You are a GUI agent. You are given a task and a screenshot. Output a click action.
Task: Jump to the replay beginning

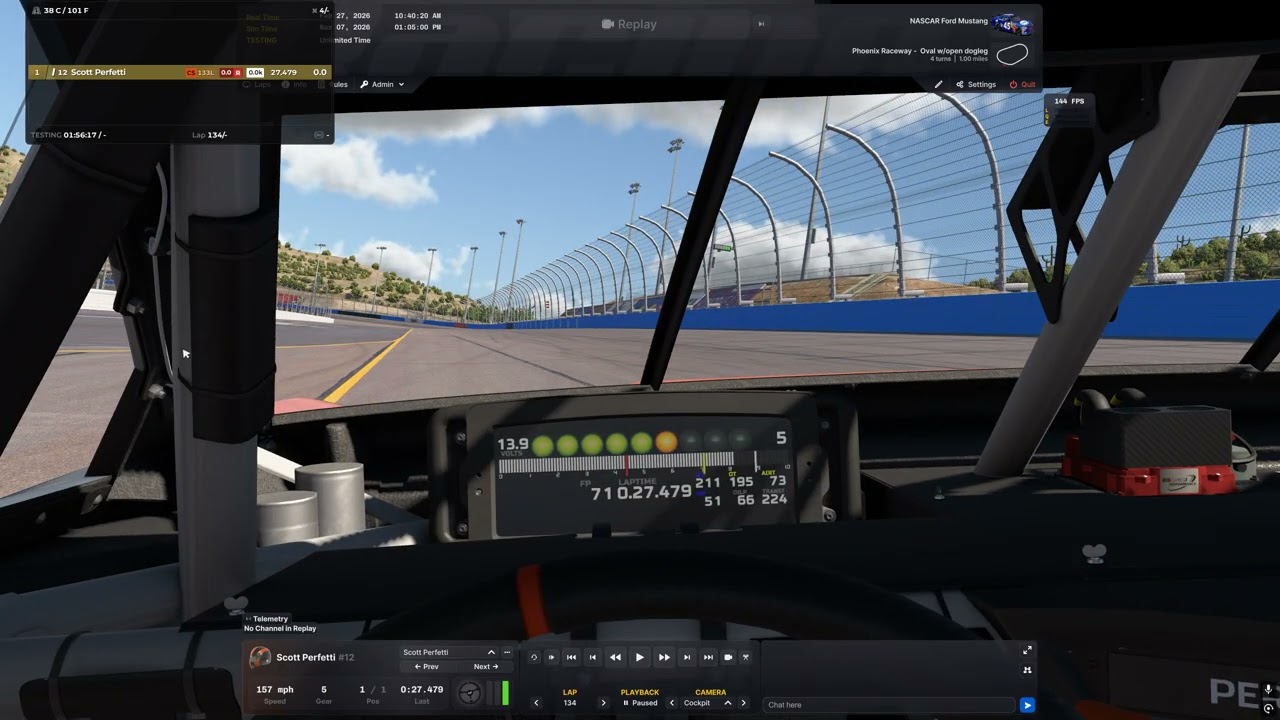click(x=571, y=657)
